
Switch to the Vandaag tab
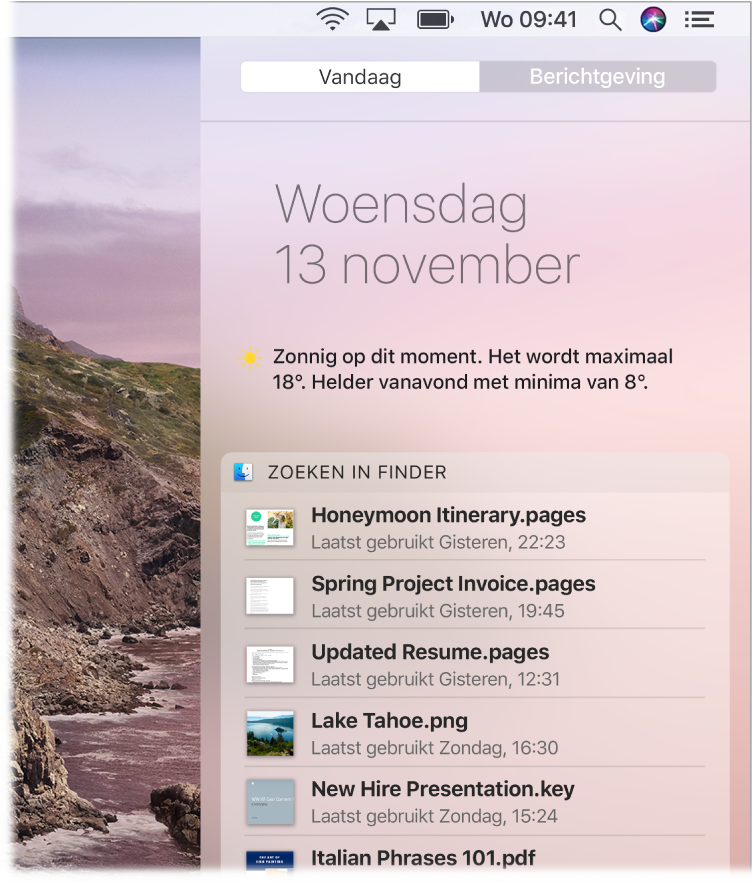pos(360,77)
